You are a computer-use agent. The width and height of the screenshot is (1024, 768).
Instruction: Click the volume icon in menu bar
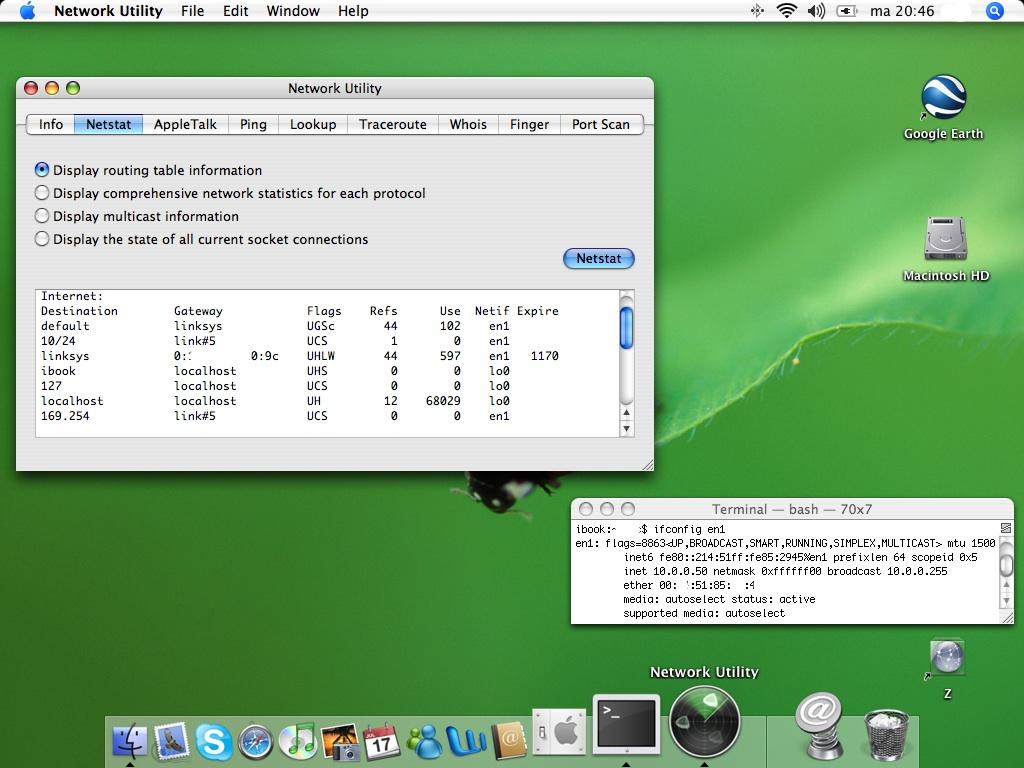pos(816,10)
